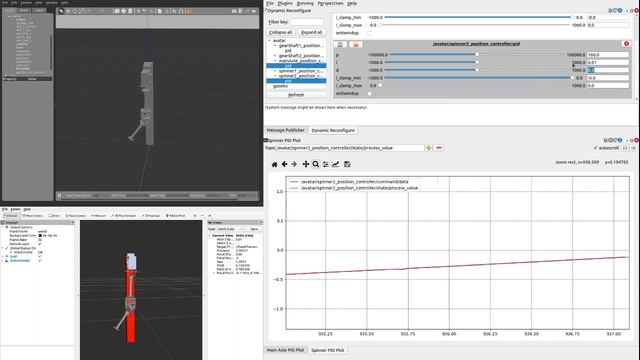
Task: Collapse gearShaft1_position node in tree
Action: coord(275,46)
